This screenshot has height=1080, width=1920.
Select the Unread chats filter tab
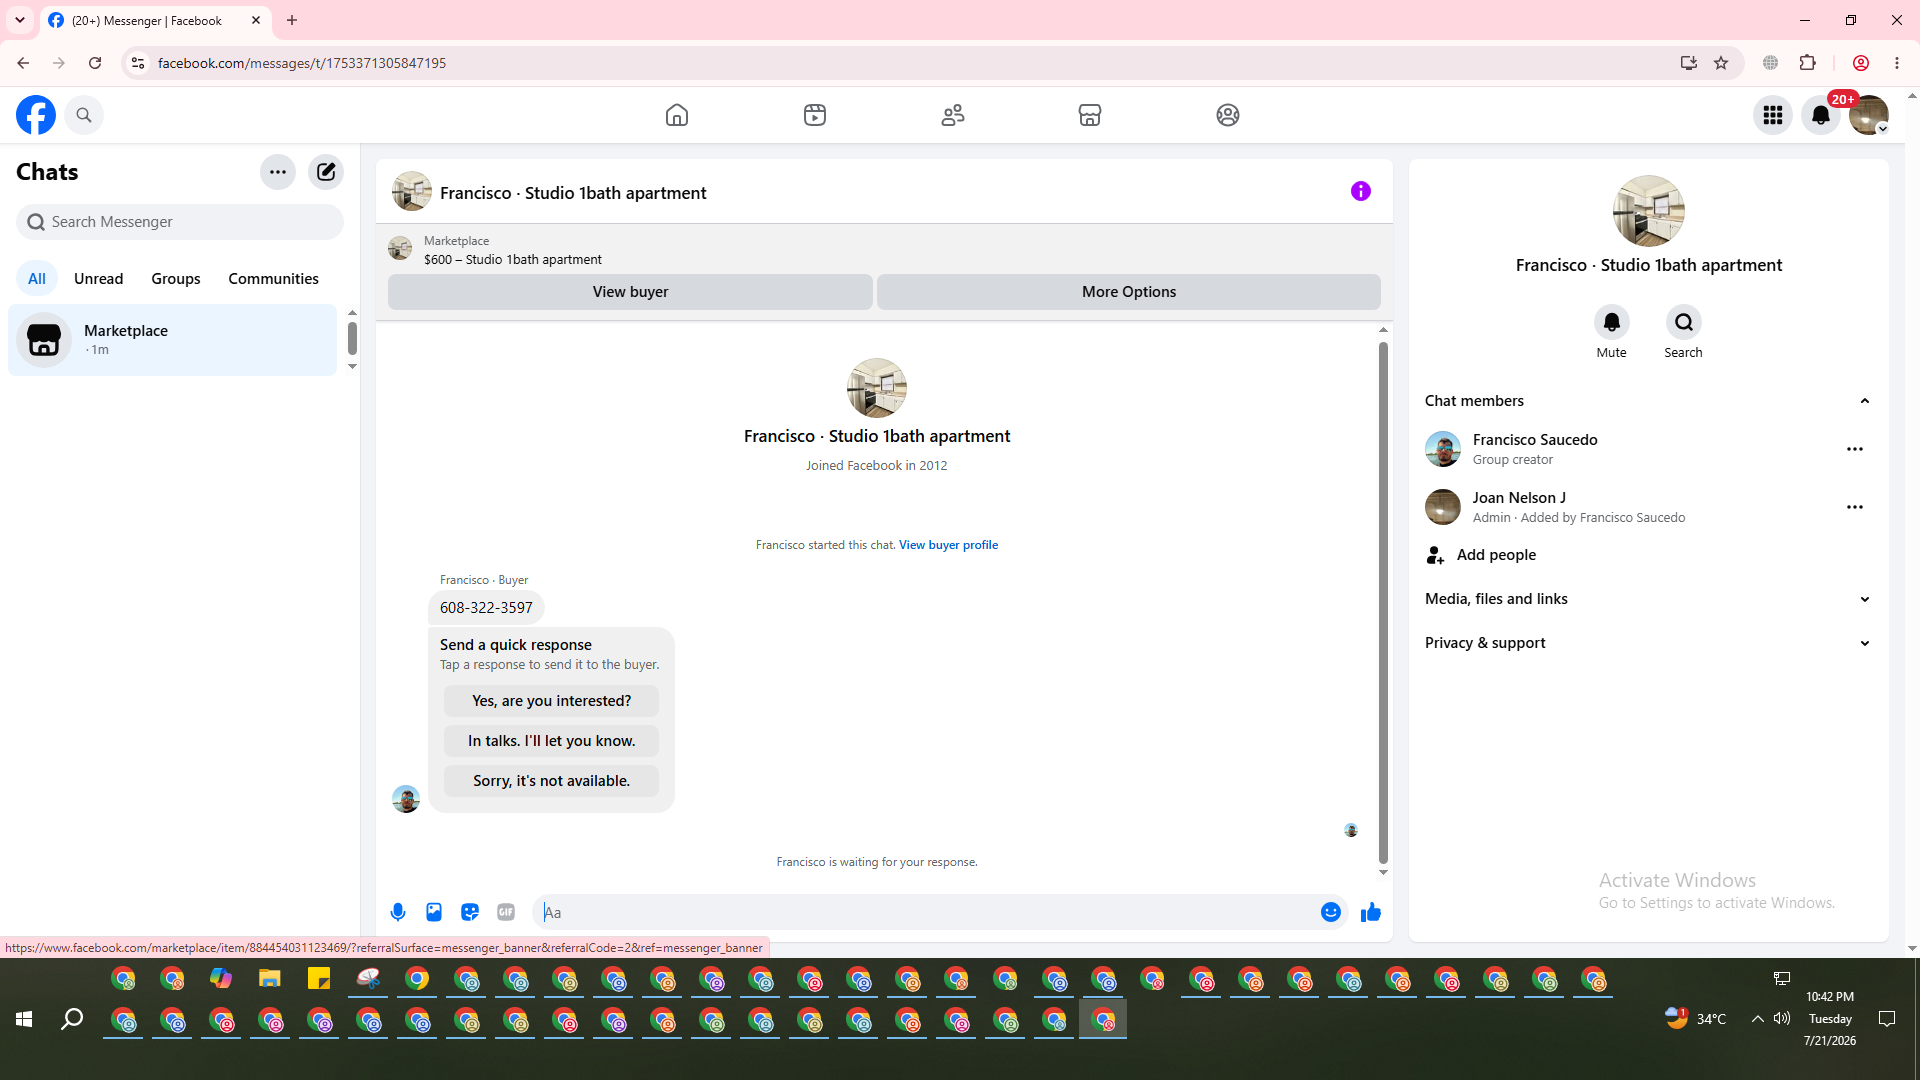99,279
